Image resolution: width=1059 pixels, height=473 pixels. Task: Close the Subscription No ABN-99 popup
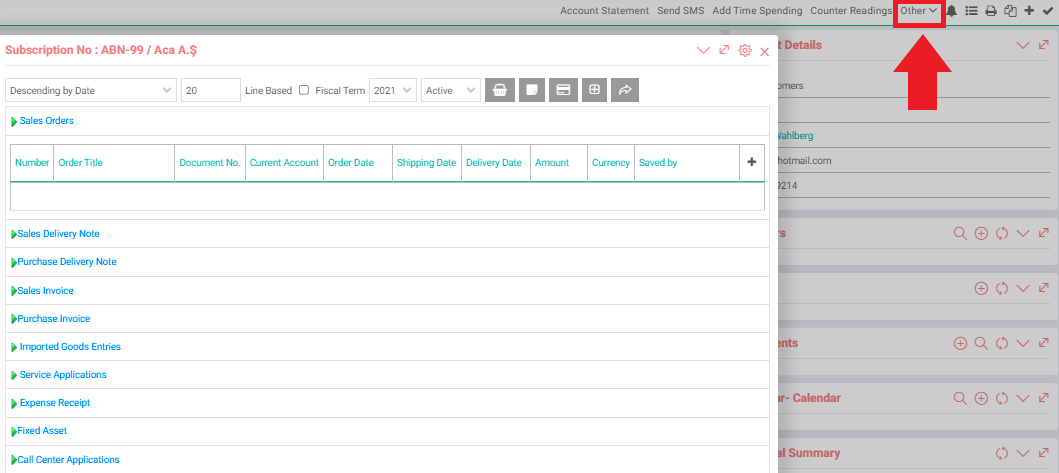(x=765, y=51)
